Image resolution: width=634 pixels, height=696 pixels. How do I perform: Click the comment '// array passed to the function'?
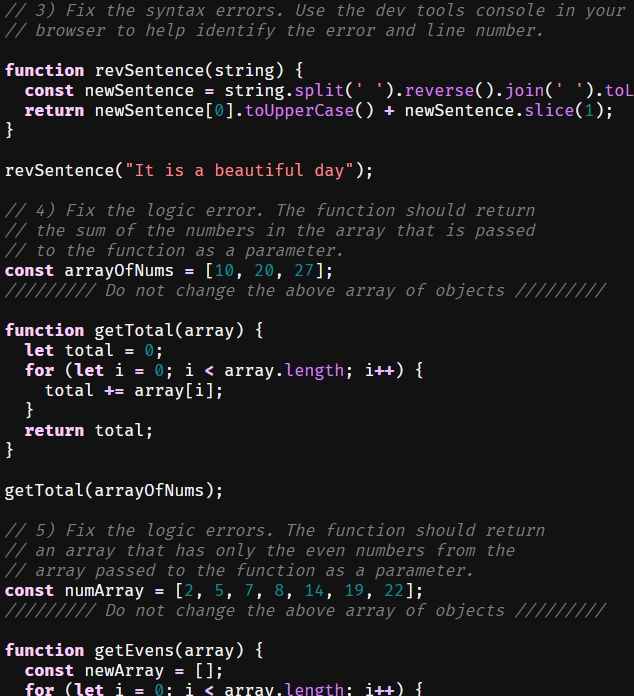click(x=239, y=570)
